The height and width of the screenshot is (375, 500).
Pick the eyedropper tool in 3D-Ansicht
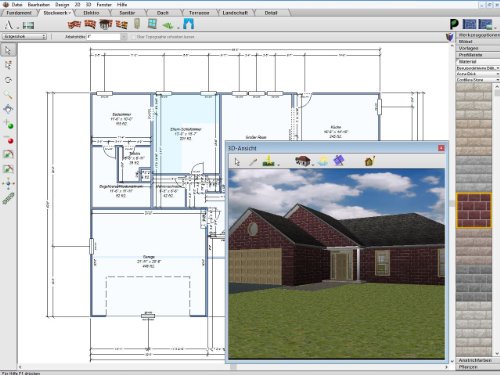(253, 162)
